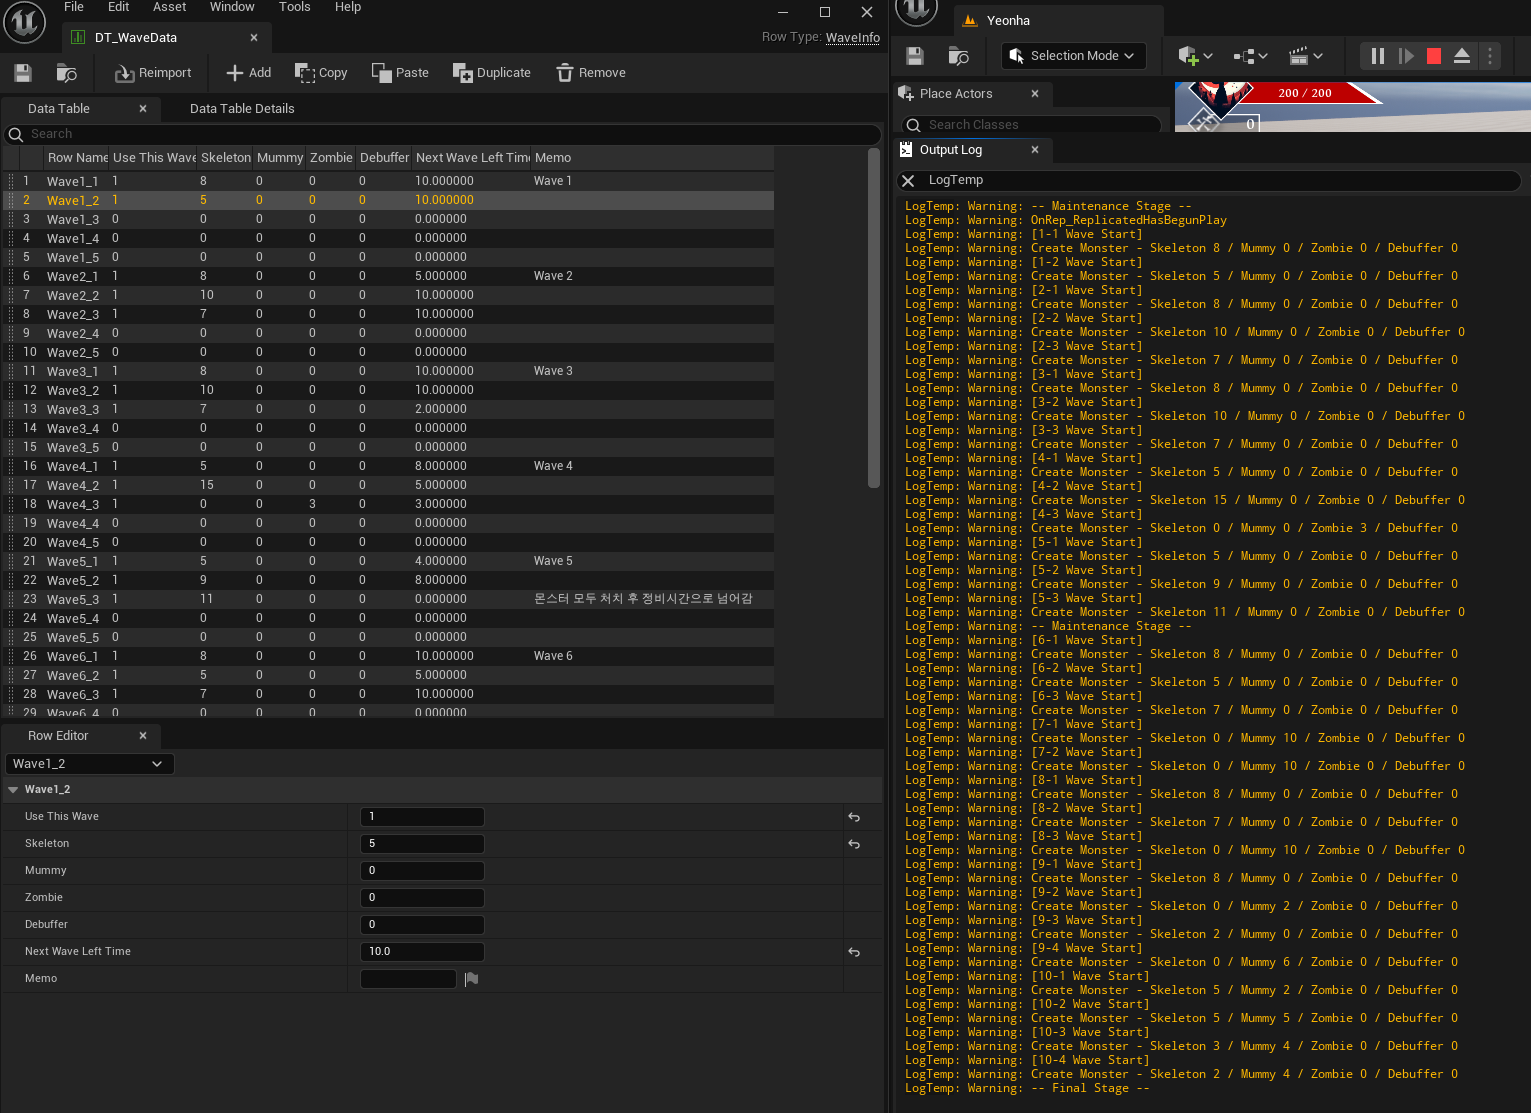Open the File menu
The height and width of the screenshot is (1113, 1531).
coord(74,7)
